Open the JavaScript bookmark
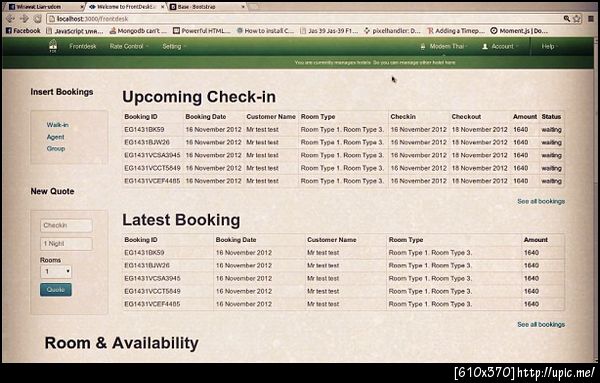Viewport: 600px width, 383px height. 75,31
